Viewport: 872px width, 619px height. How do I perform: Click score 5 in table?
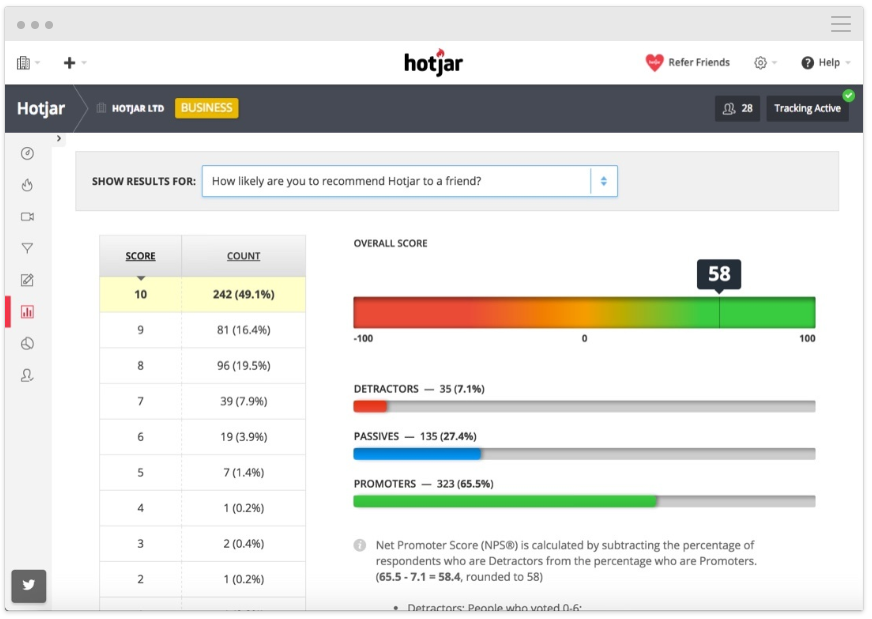click(x=141, y=472)
